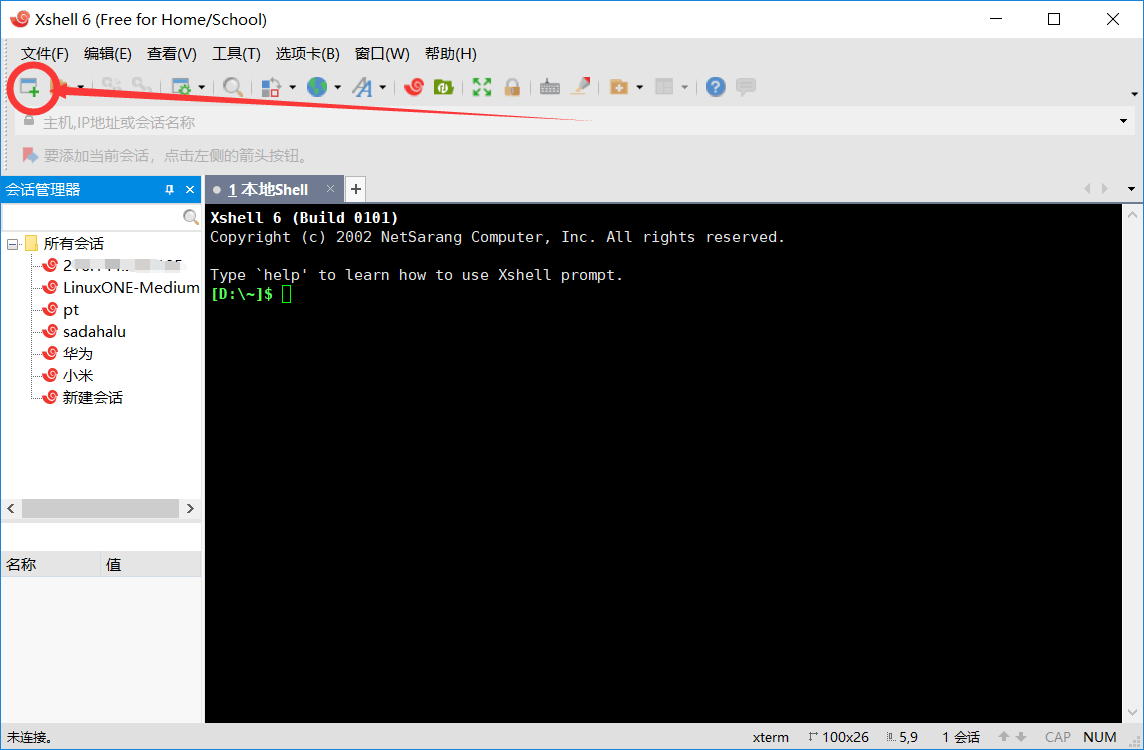1144x750 pixels.
Task: Open the virtual keyboard icon
Action: click(x=549, y=87)
